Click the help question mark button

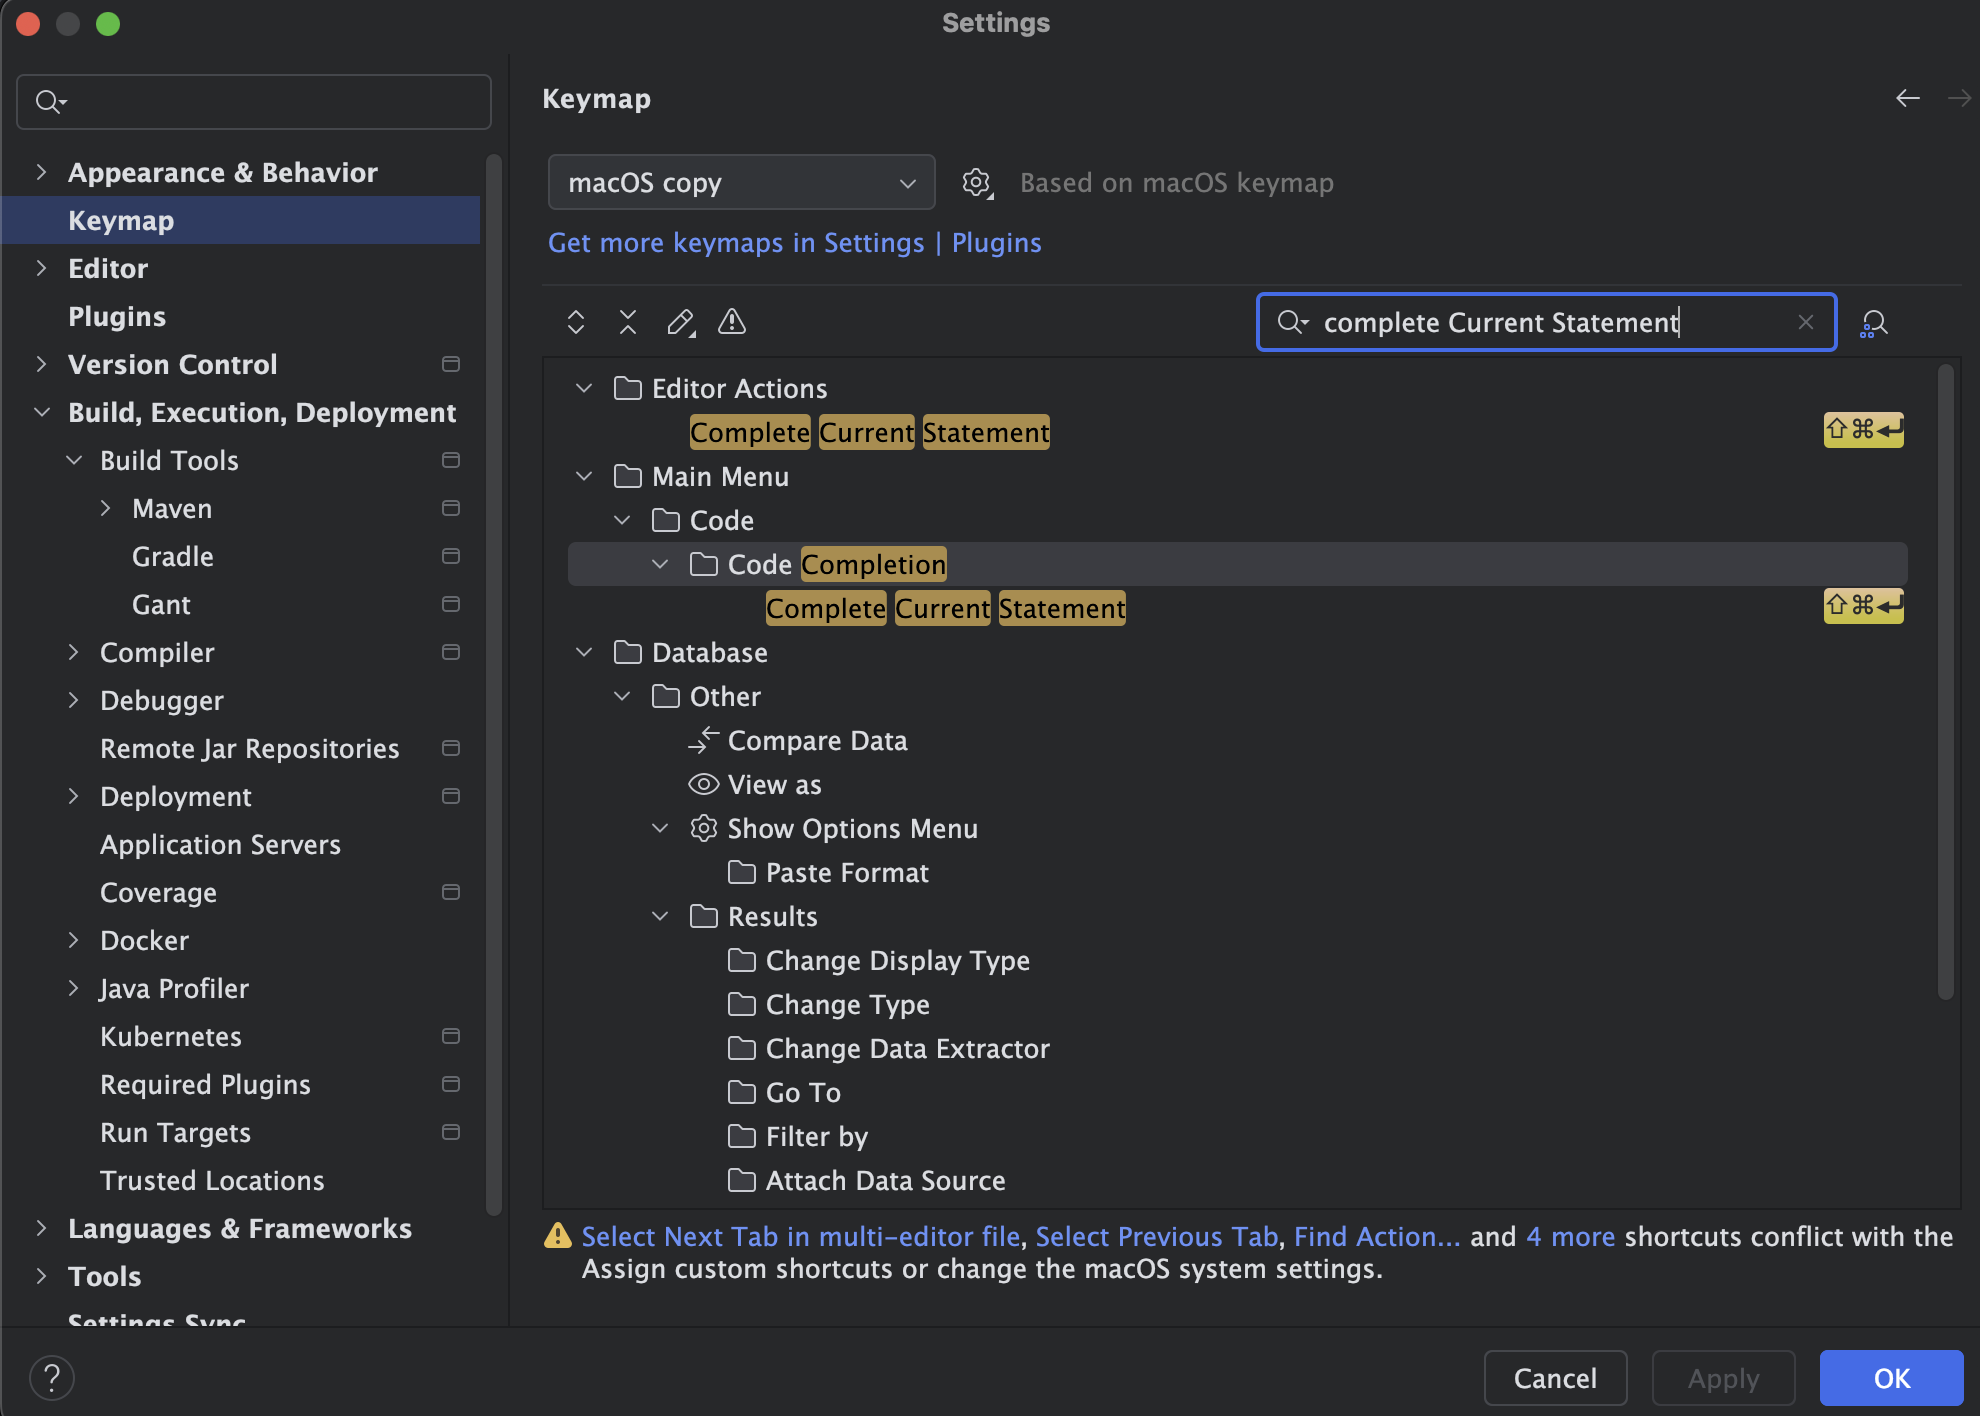[52, 1377]
